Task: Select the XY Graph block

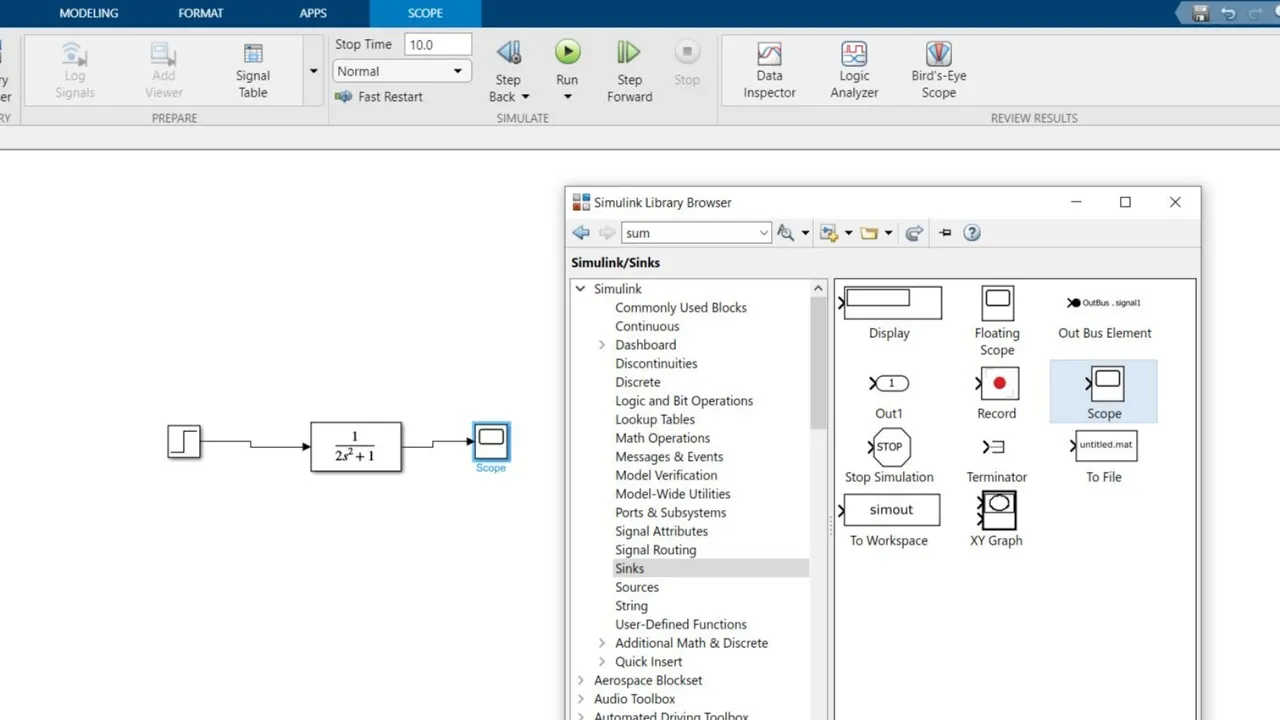Action: click(997, 509)
